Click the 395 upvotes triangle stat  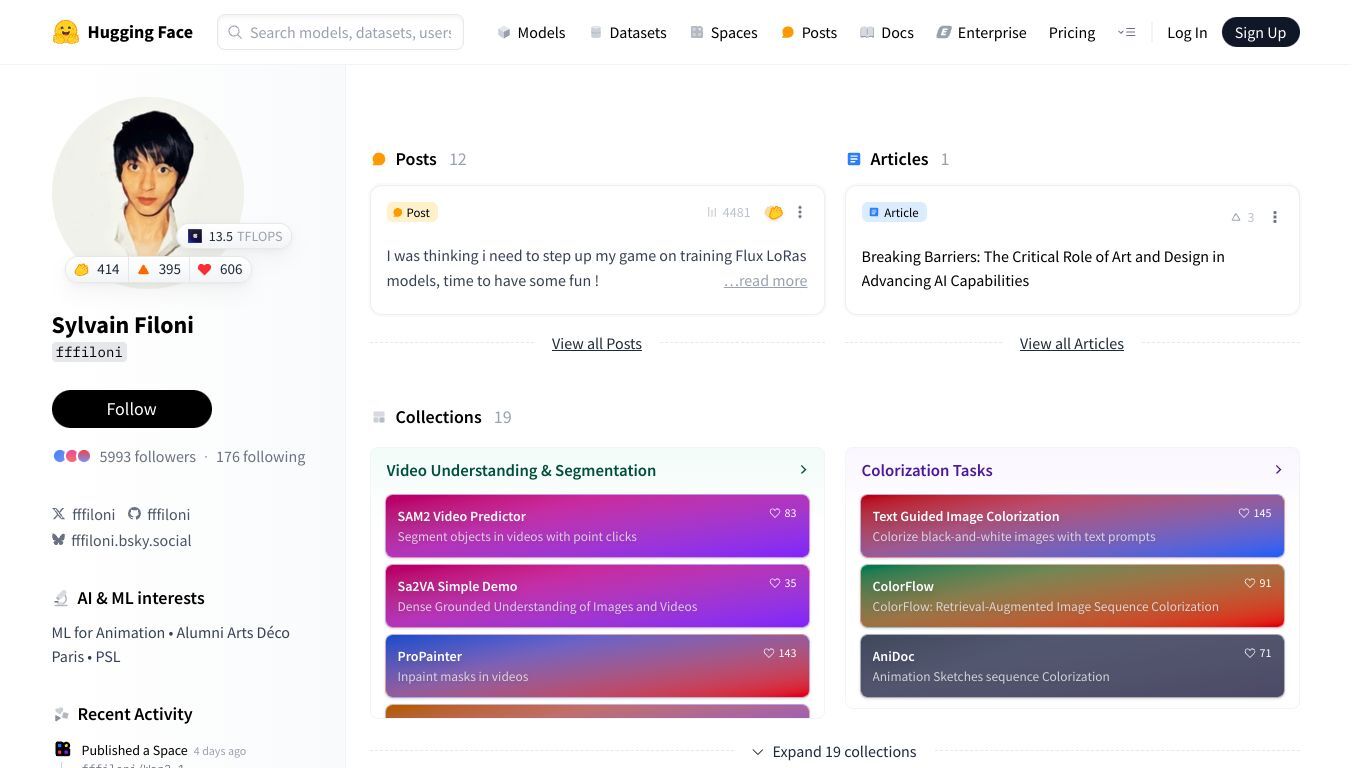158,269
